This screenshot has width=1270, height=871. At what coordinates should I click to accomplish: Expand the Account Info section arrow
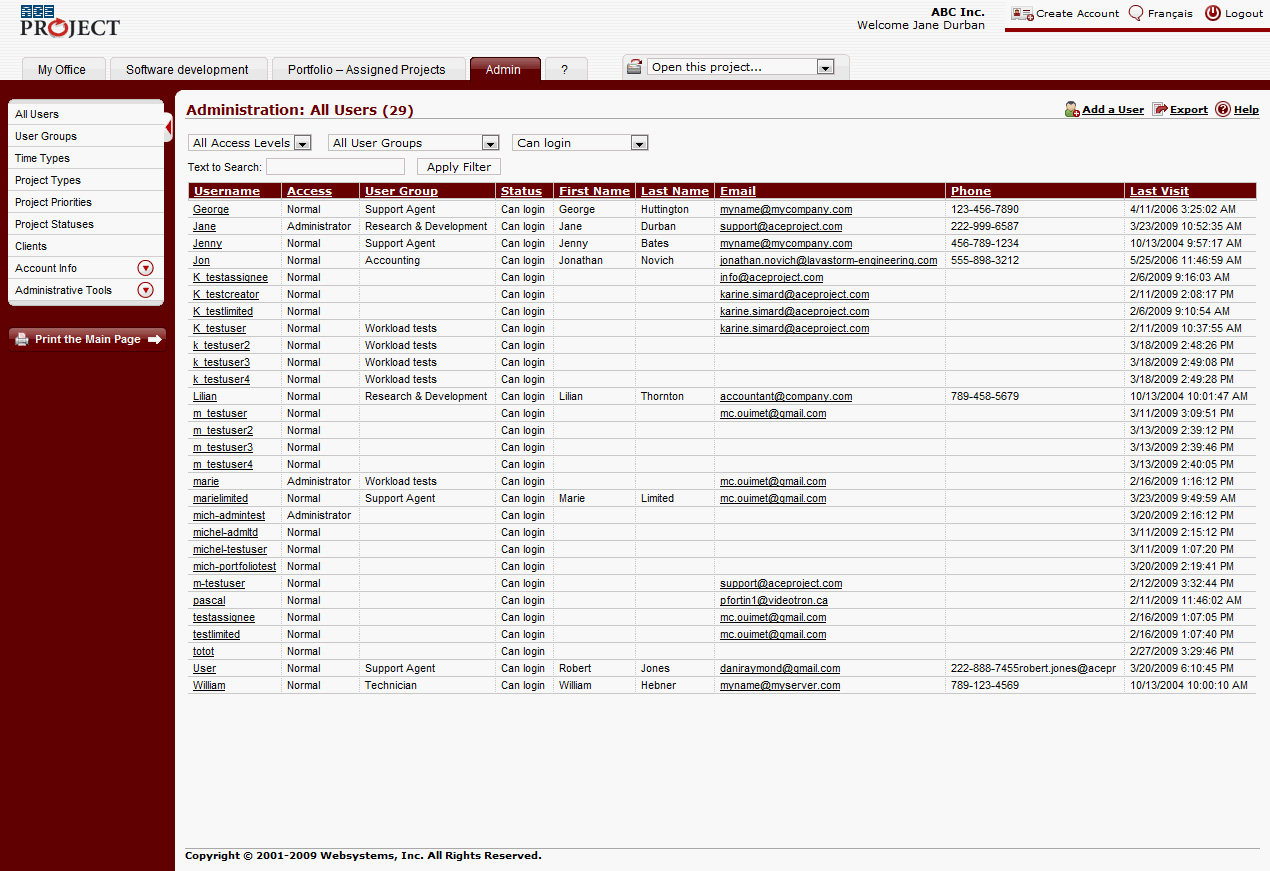pyautogui.click(x=145, y=268)
